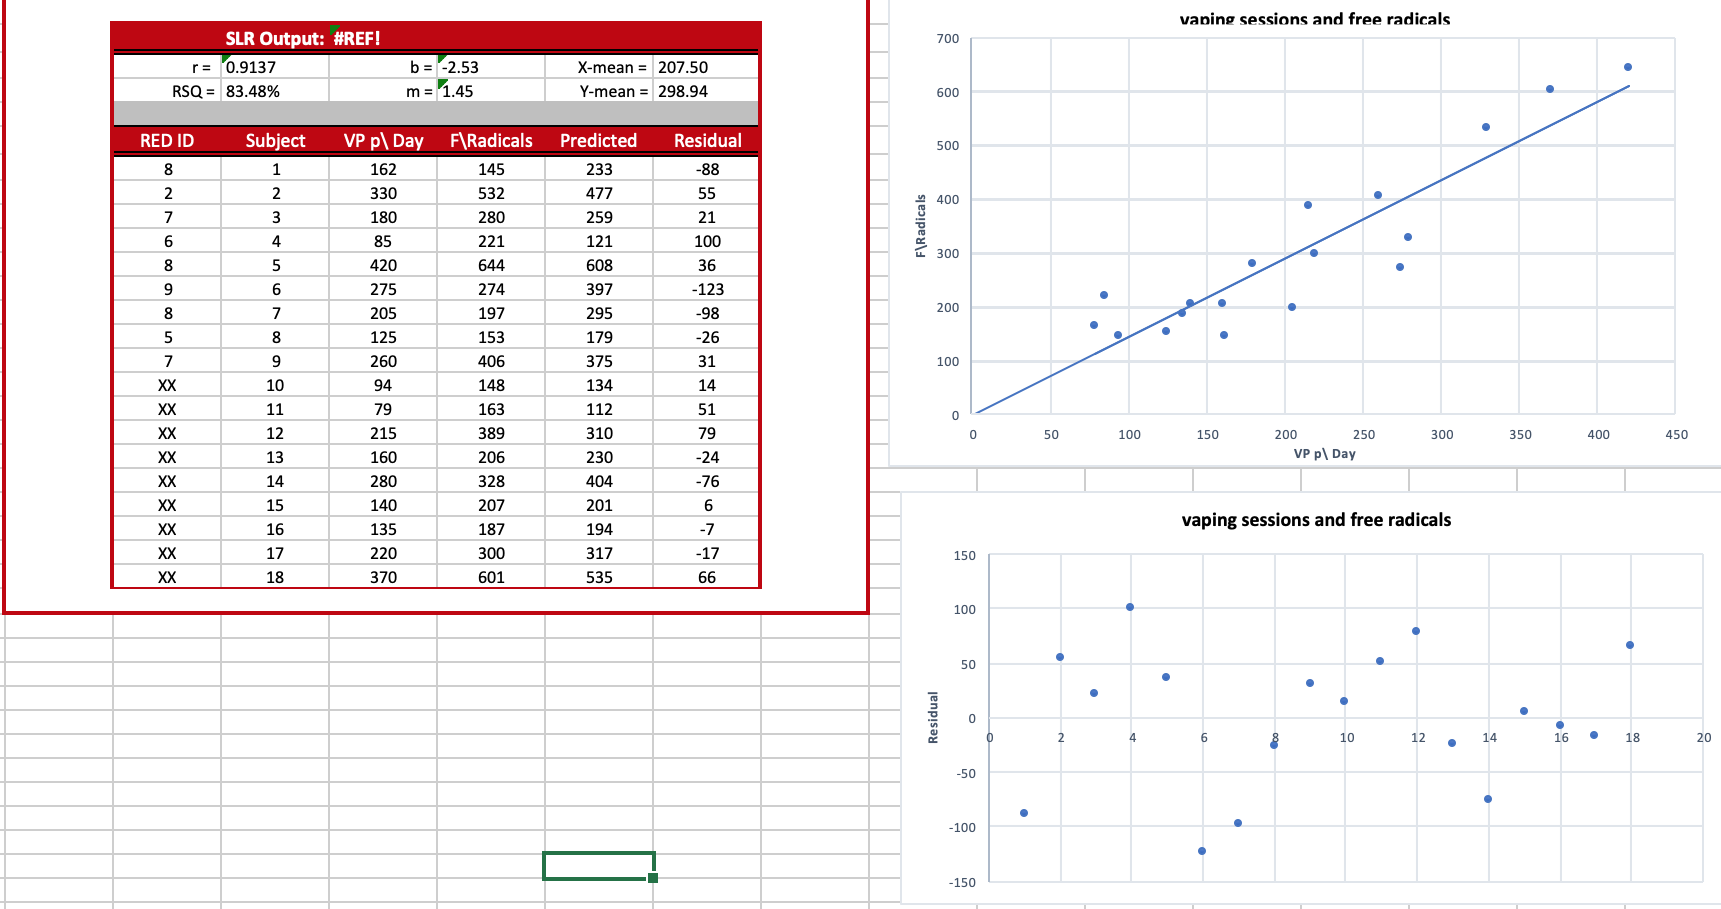Select the Predicted column header
The image size is (1721, 909).
tap(598, 141)
